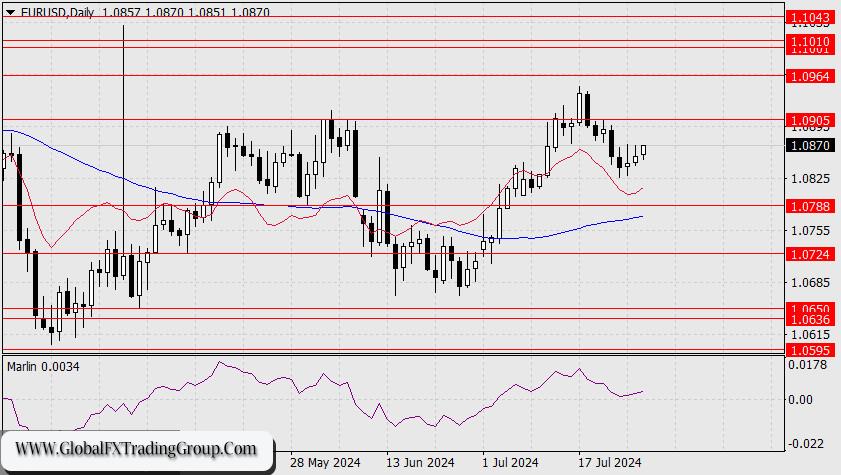Click the 1.0825 axis price value
Screen dimensions: 841x475
810,179
